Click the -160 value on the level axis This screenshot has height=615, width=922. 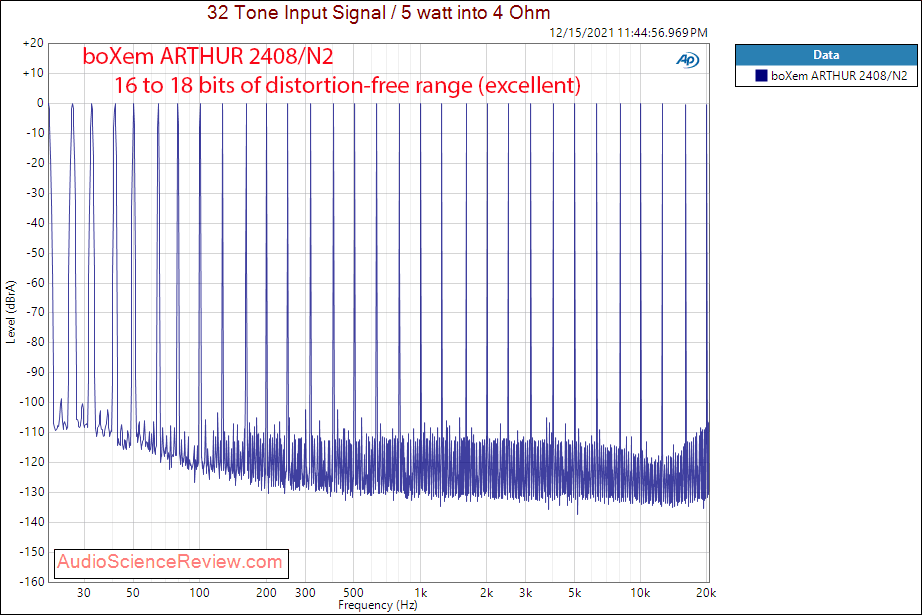pyautogui.click(x=32, y=581)
